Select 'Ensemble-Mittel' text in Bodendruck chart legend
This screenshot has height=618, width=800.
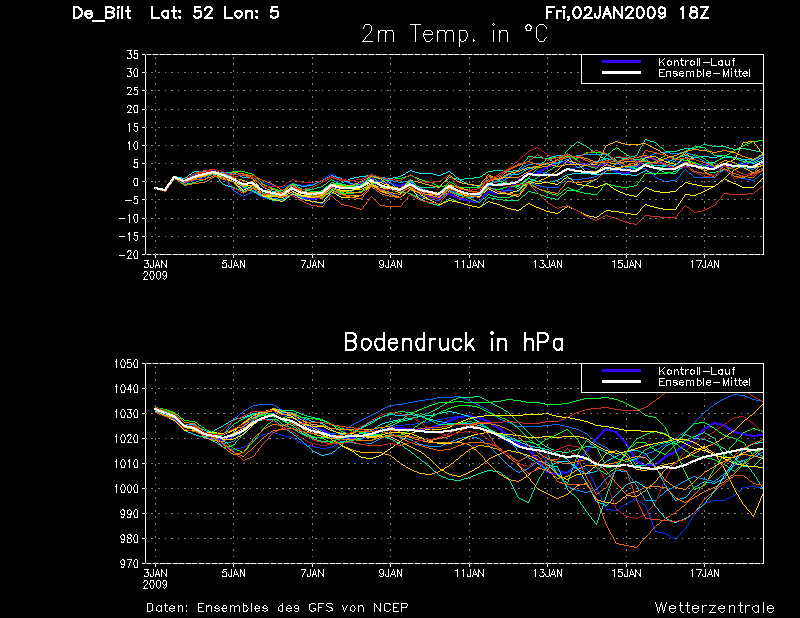[x=704, y=382]
